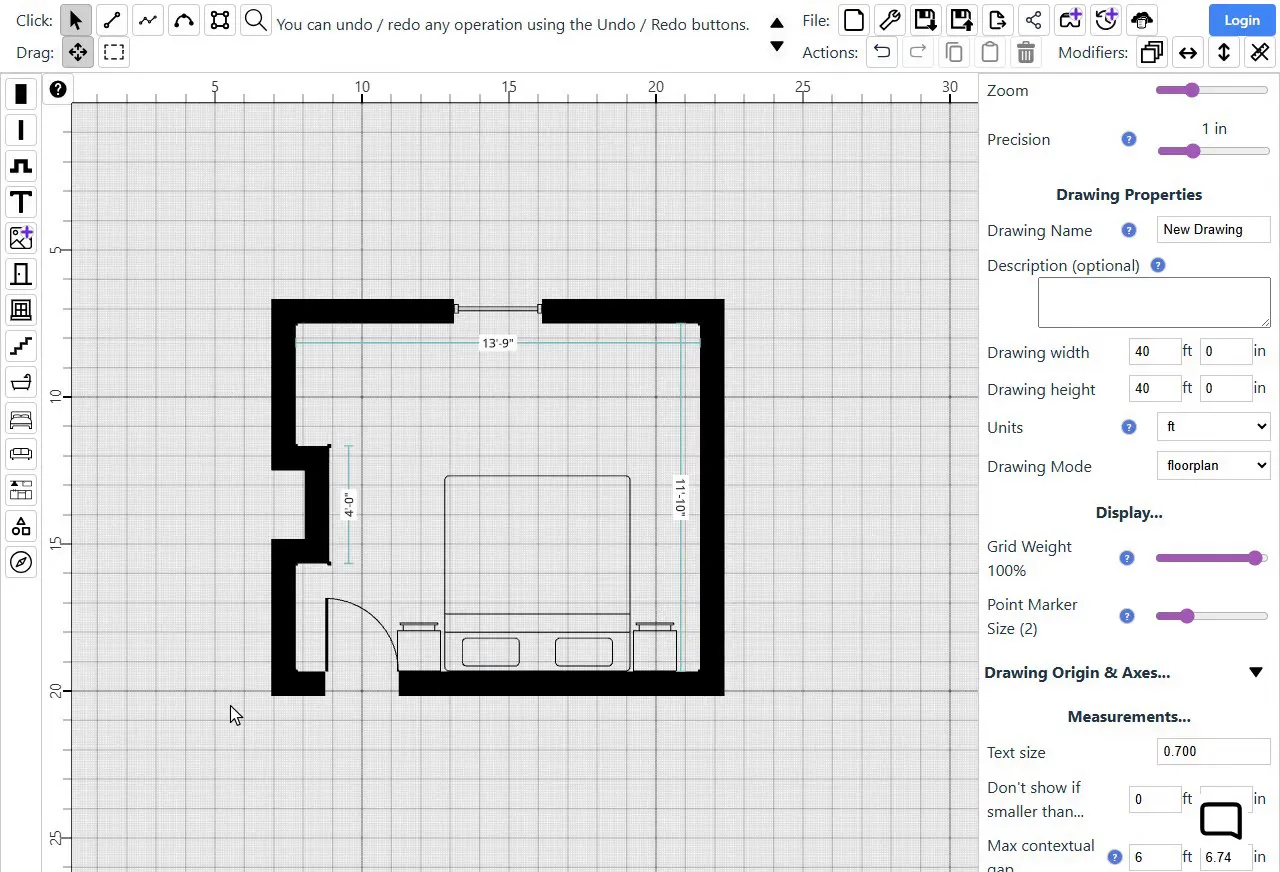Click the ruler and pencil modifier icon
Viewport: 1280px width, 872px height.
[1260, 52]
